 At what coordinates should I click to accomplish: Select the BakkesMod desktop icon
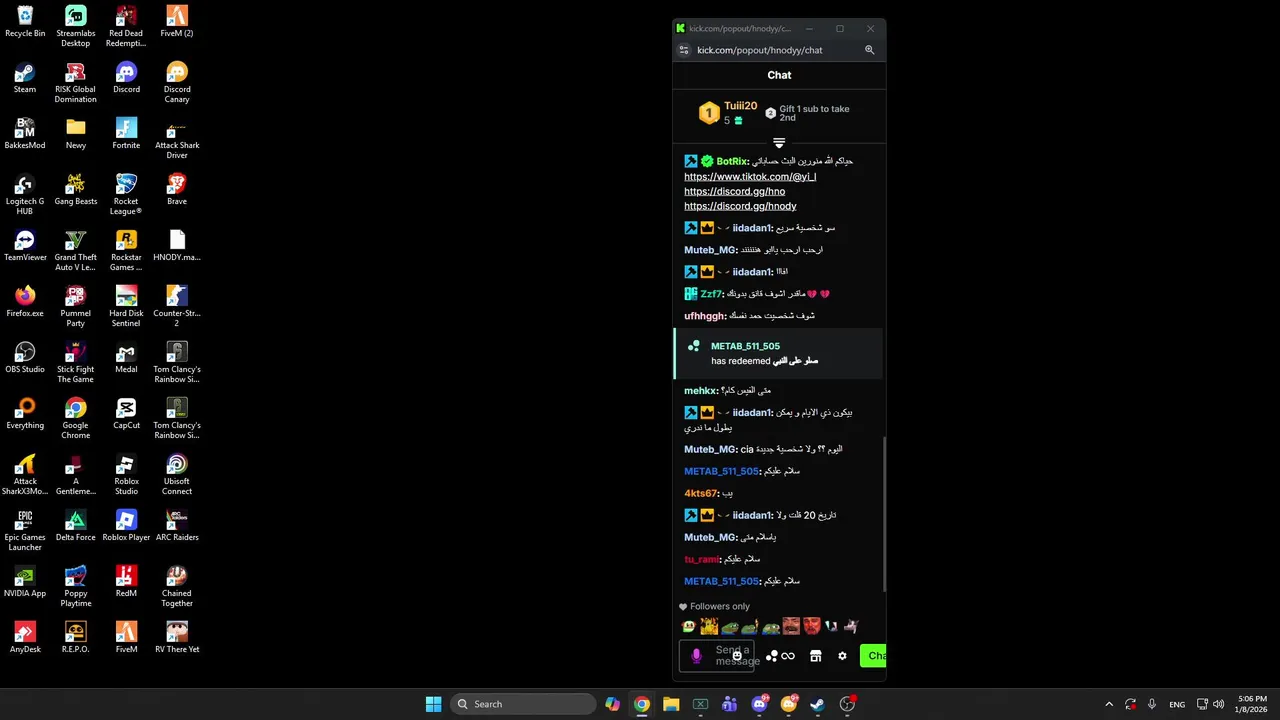pos(25,133)
